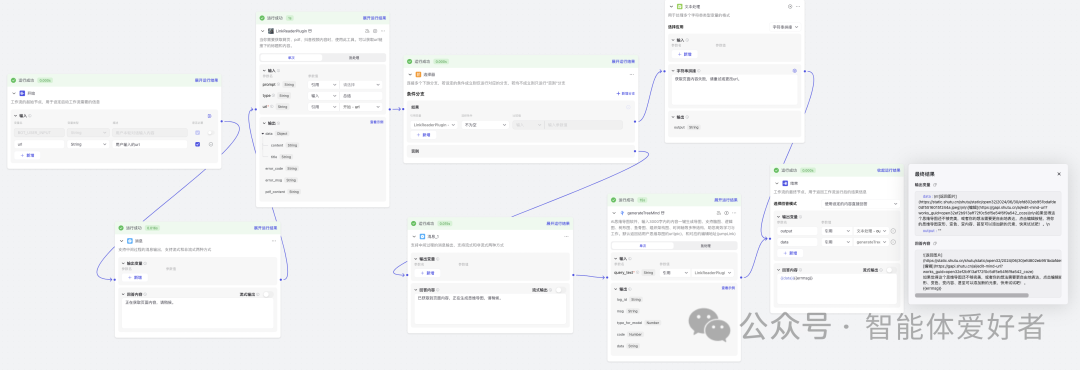The width and height of the screenshot is (1080, 370).
Task: Click horizontal scrollbar in 最终结果 panel
Action: pos(971,295)
